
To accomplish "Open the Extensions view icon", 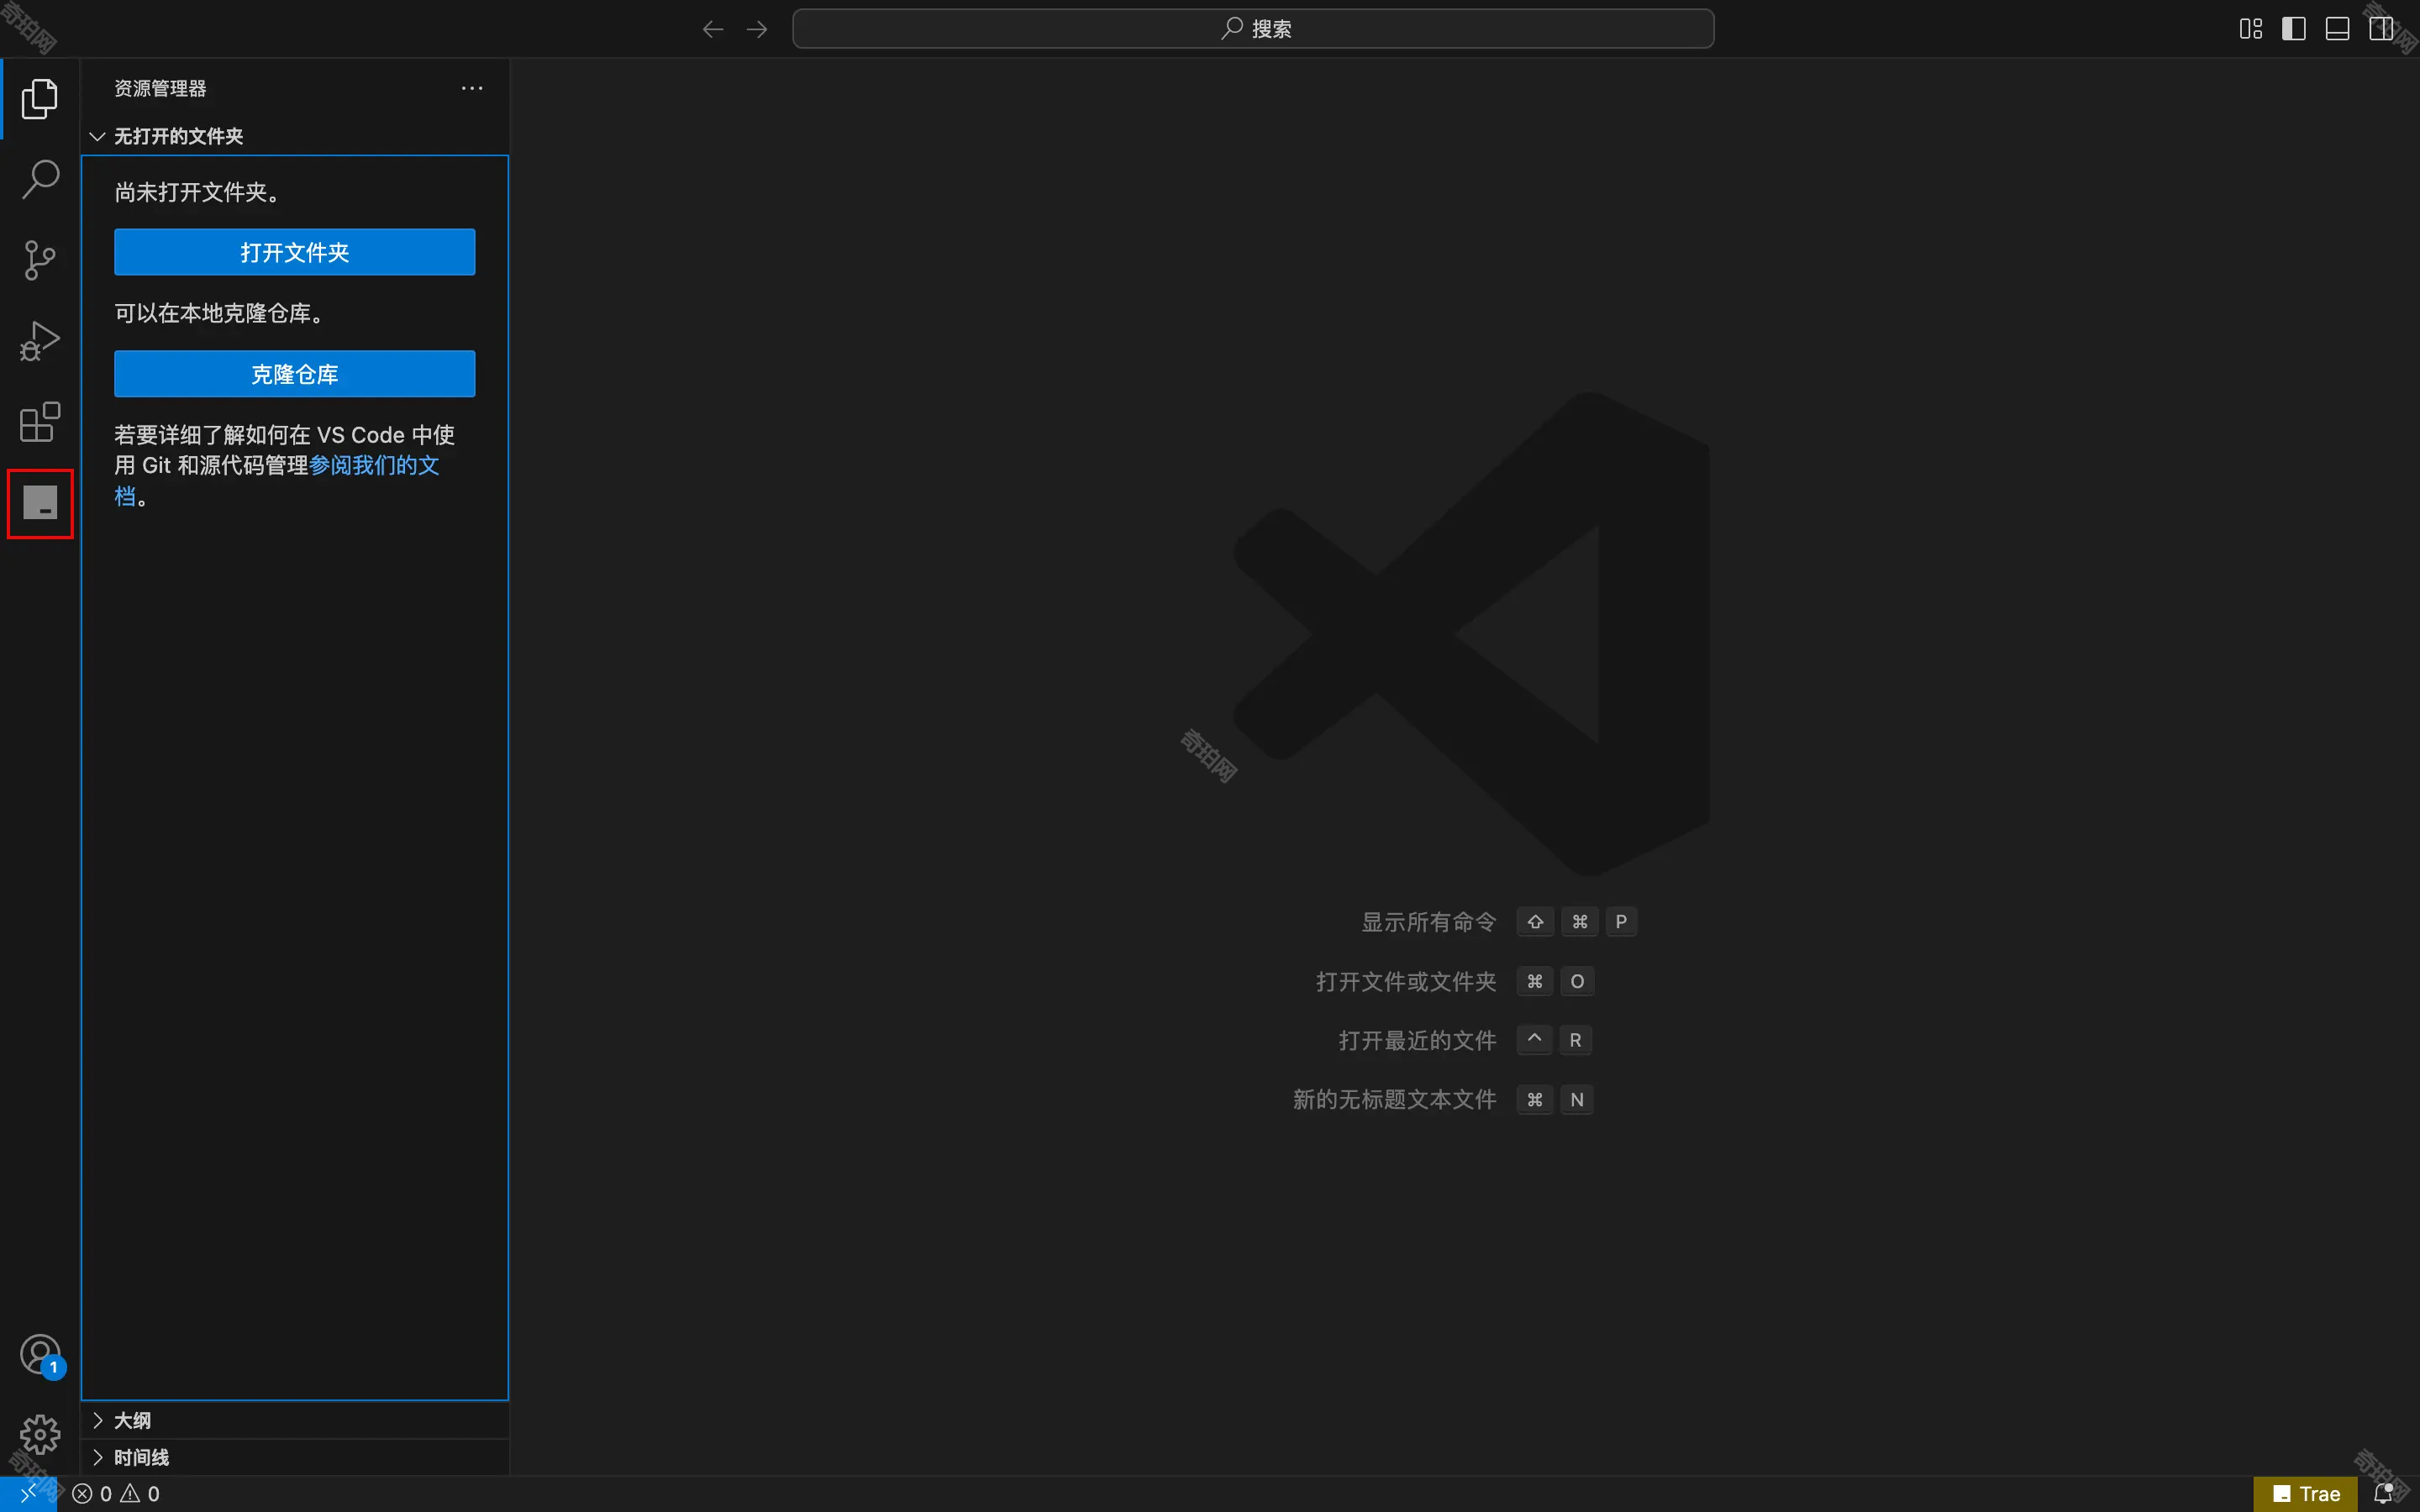I will pos(40,422).
